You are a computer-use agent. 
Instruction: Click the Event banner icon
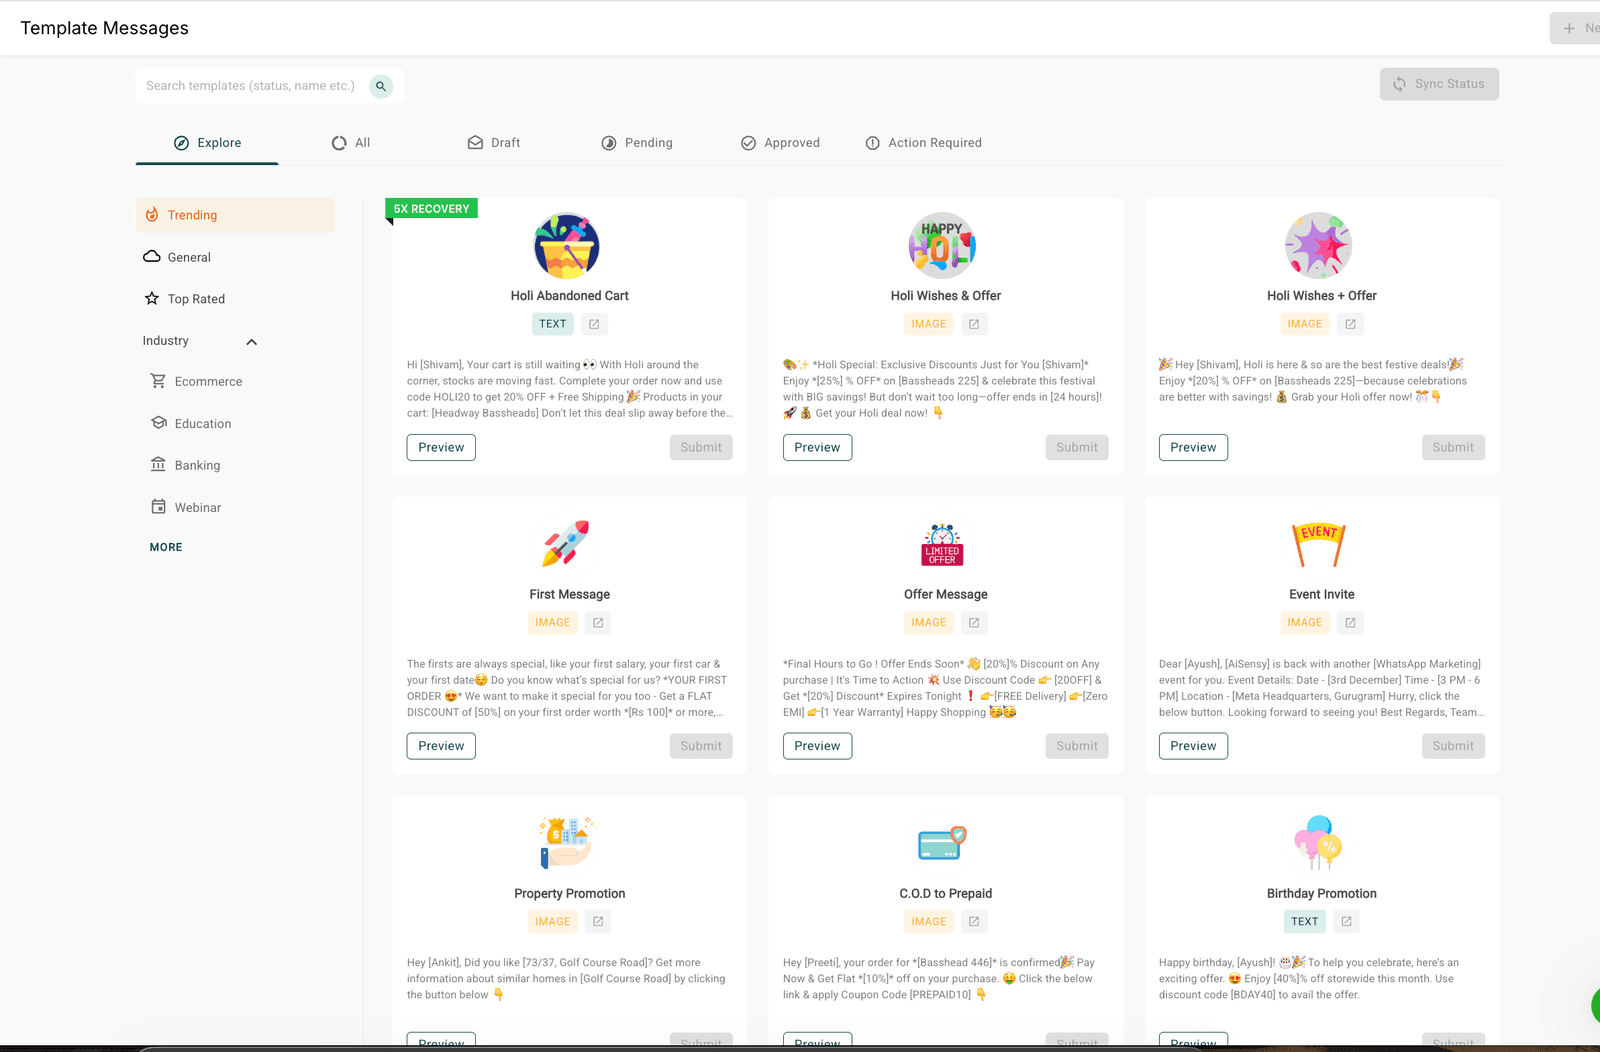[x=1319, y=544]
